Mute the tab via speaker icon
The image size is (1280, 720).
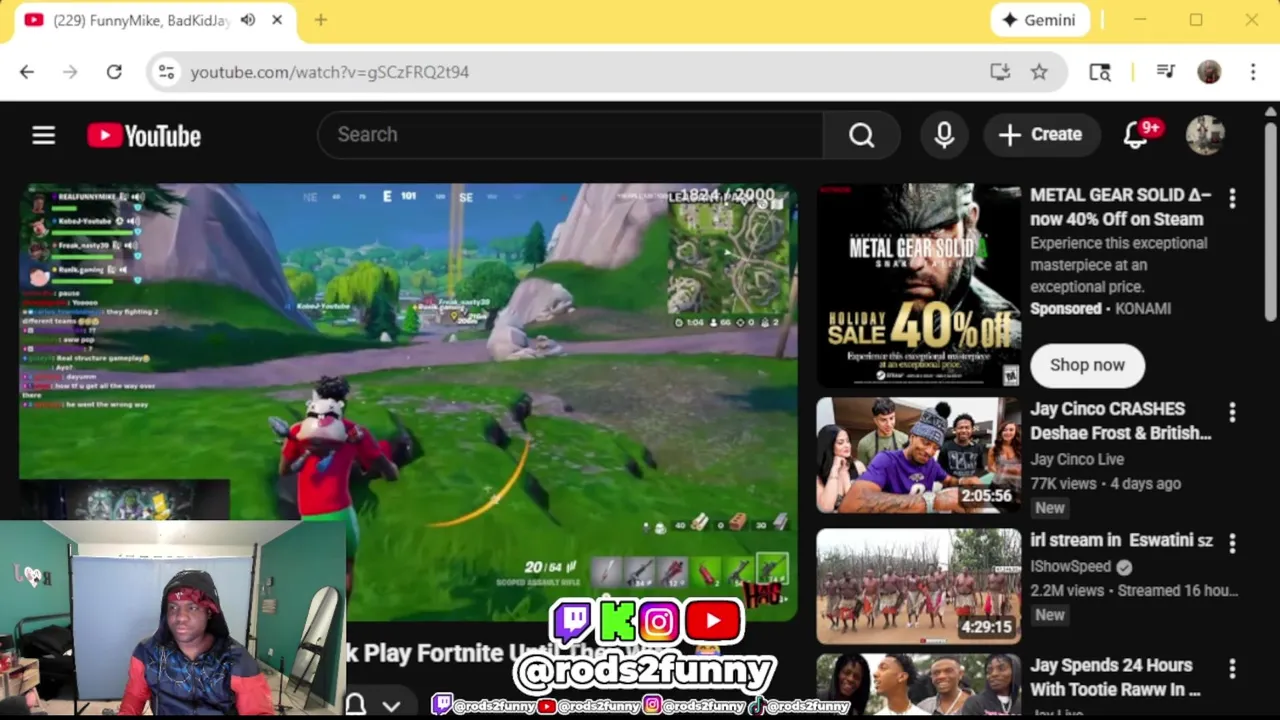click(x=248, y=20)
